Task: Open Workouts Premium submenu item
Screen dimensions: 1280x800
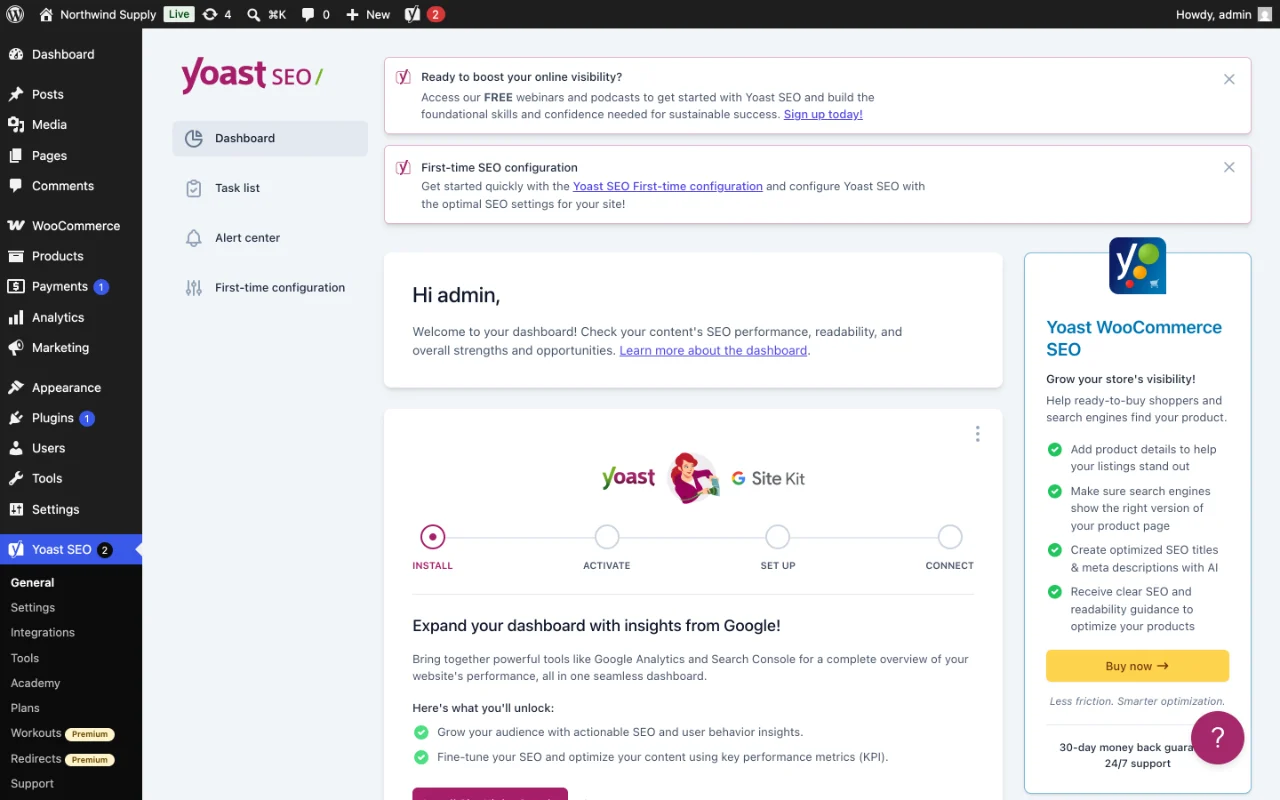Action: click(71, 733)
